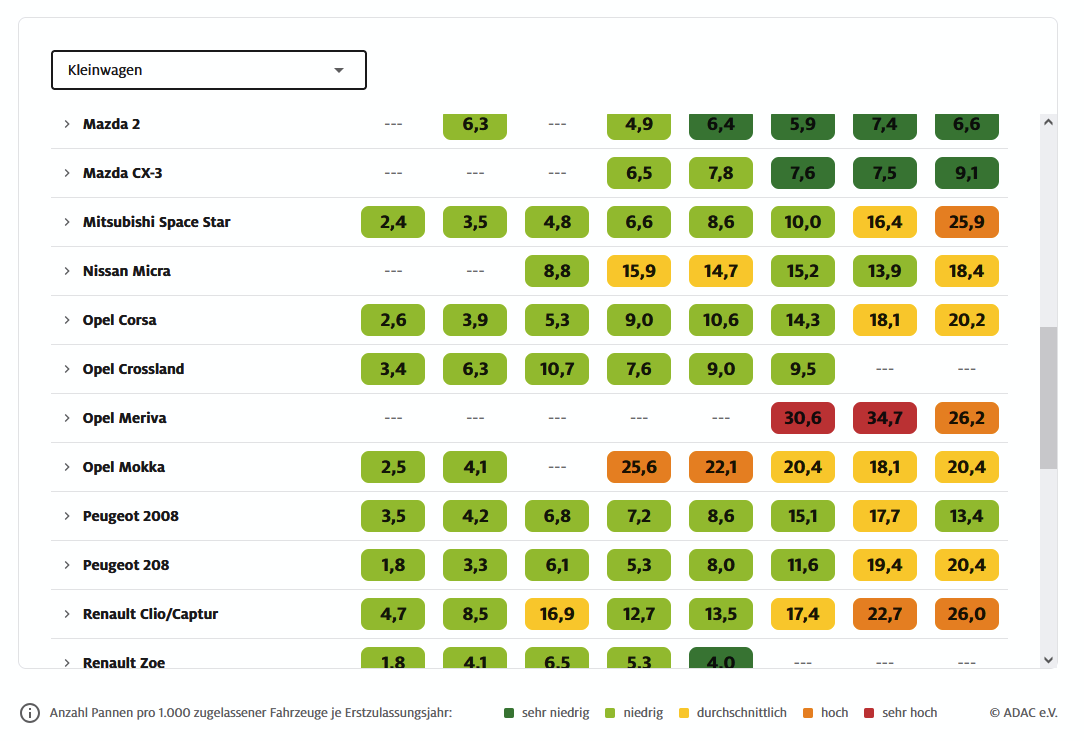Click the orange 26,0 cell for Renault Clio/Captur
Image resolution: width=1084 pixels, height=741 pixels.
click(966, 615)
